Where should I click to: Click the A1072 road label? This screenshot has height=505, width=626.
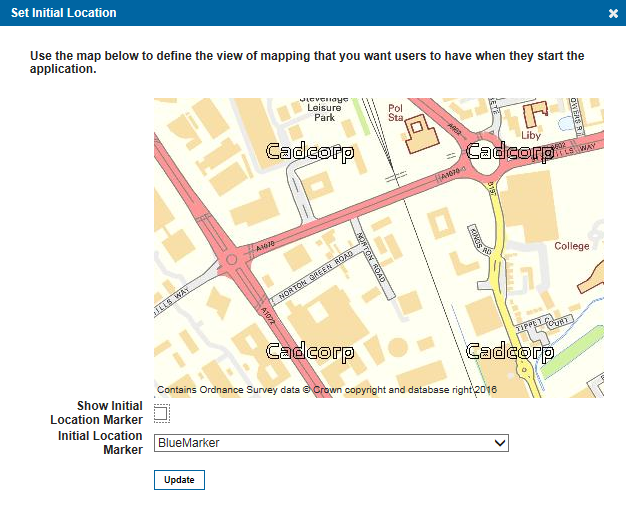coord(268,315)
